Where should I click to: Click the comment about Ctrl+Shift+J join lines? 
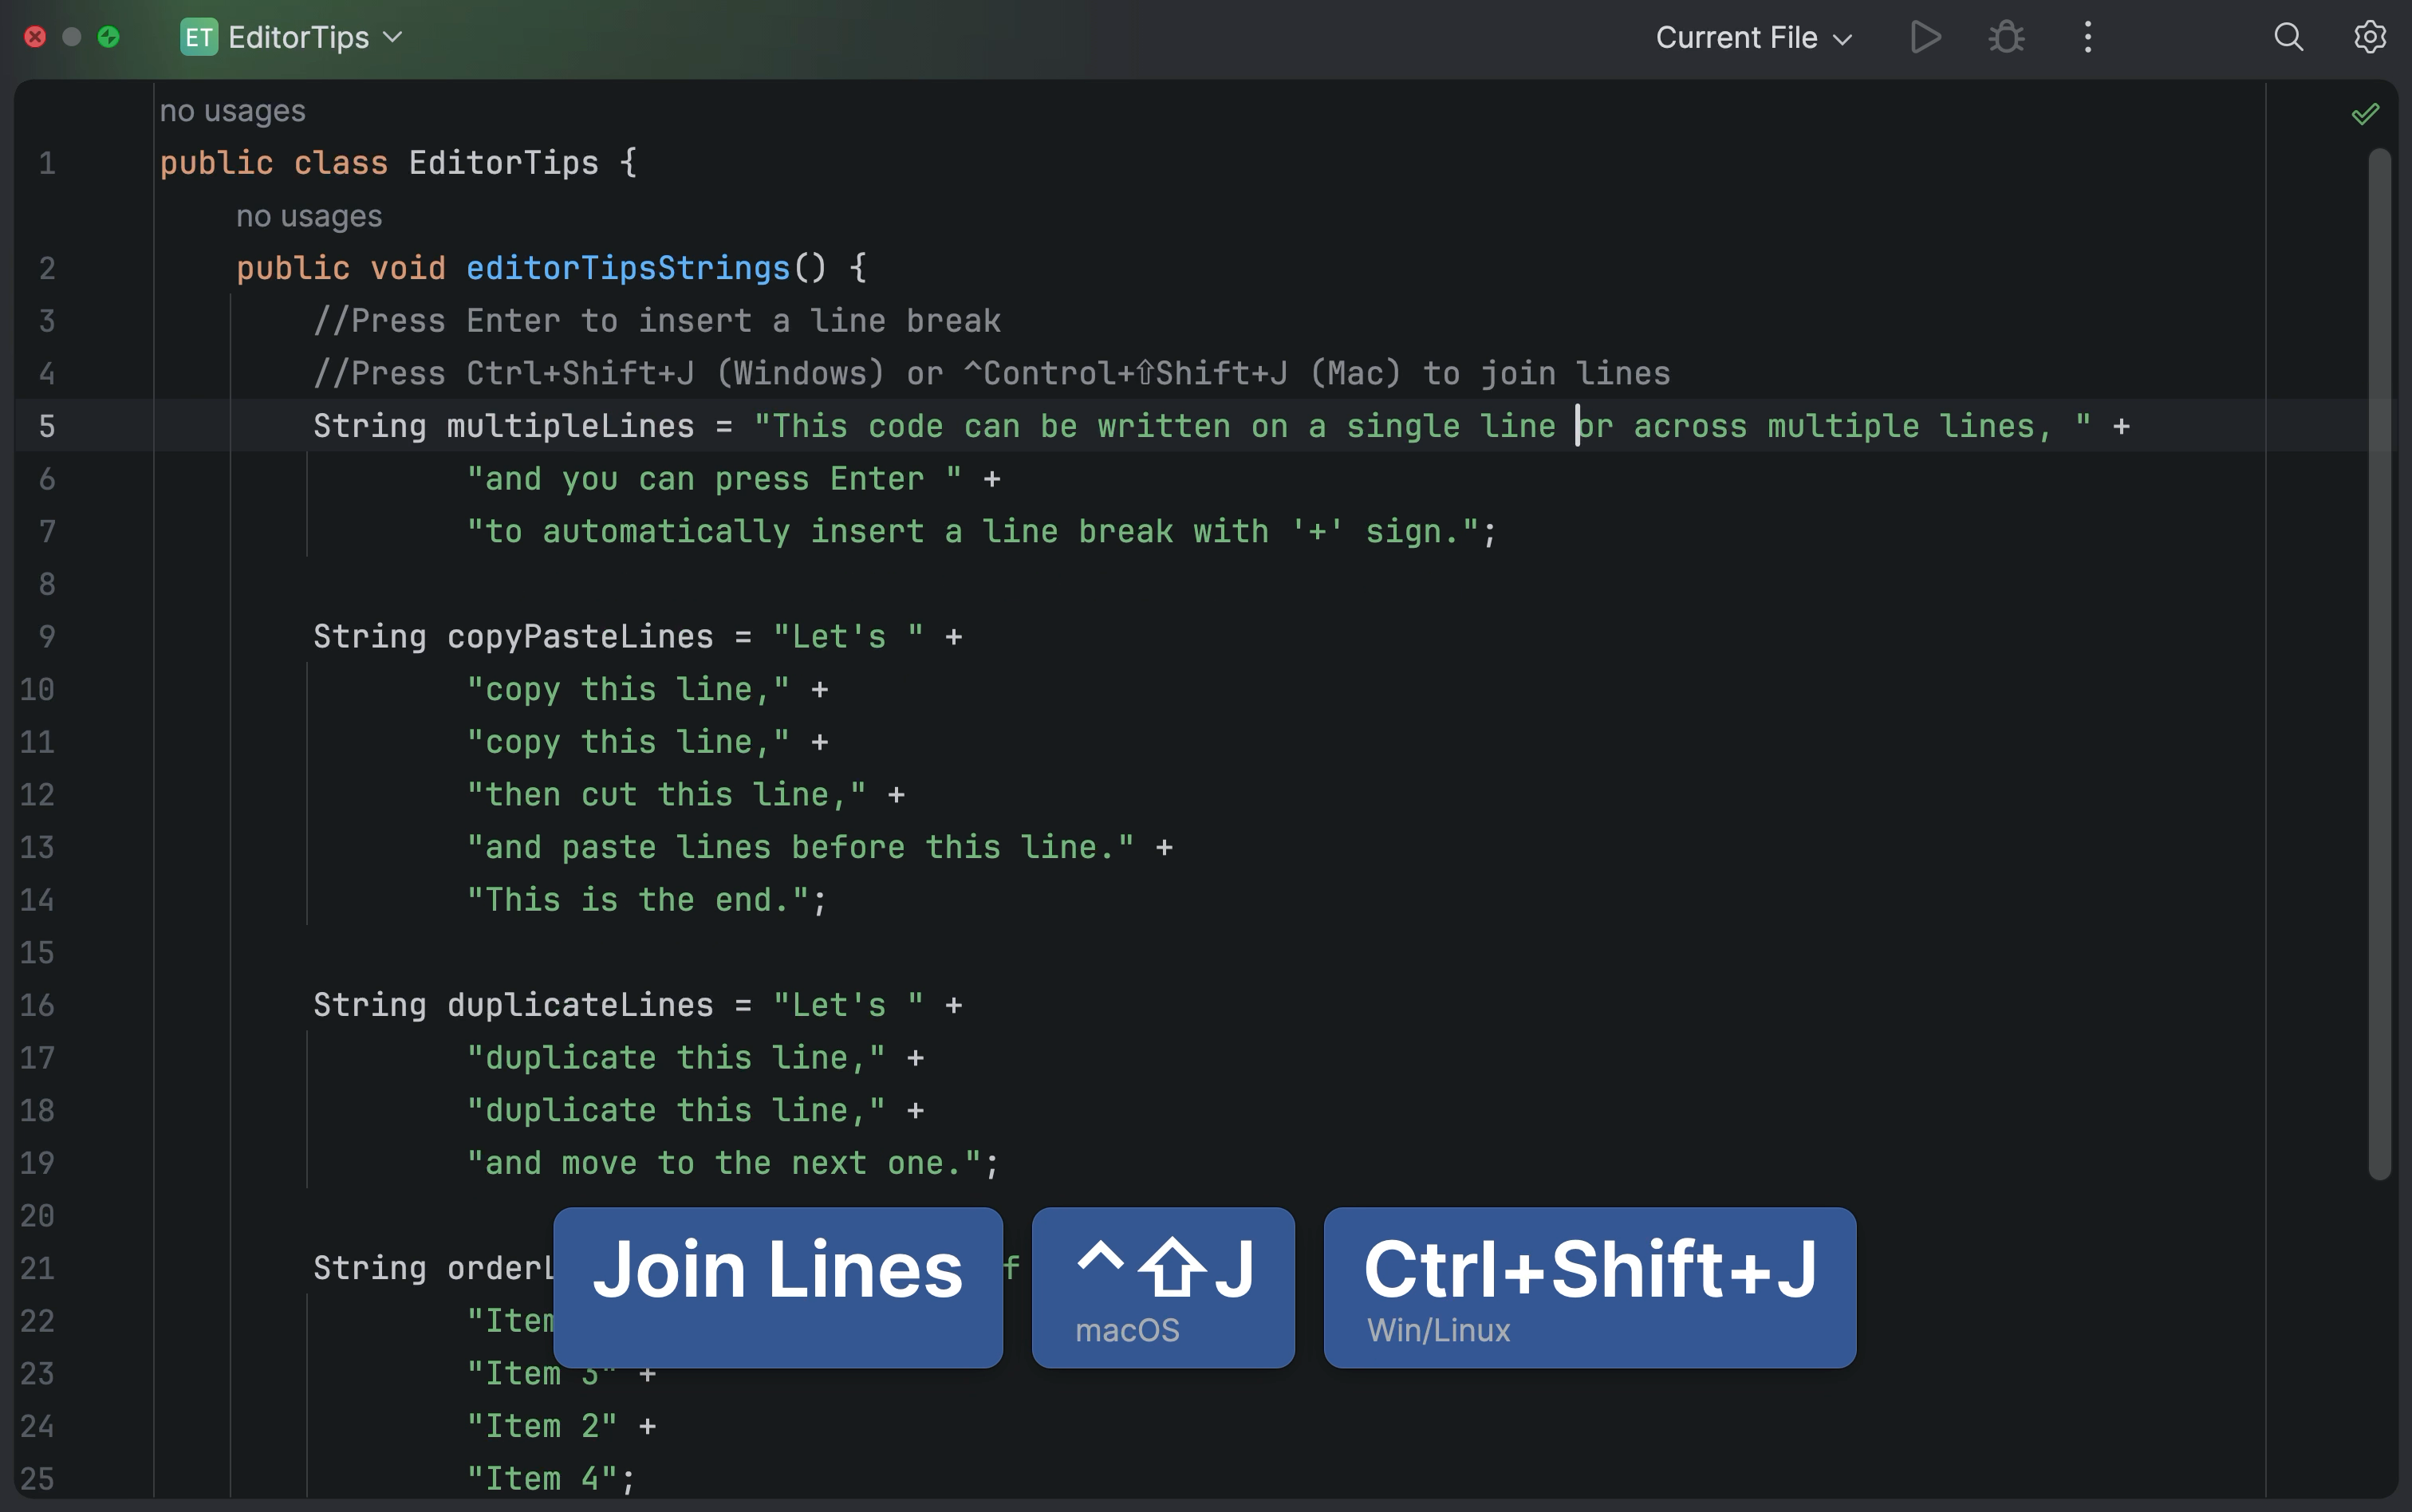point(991,374)
